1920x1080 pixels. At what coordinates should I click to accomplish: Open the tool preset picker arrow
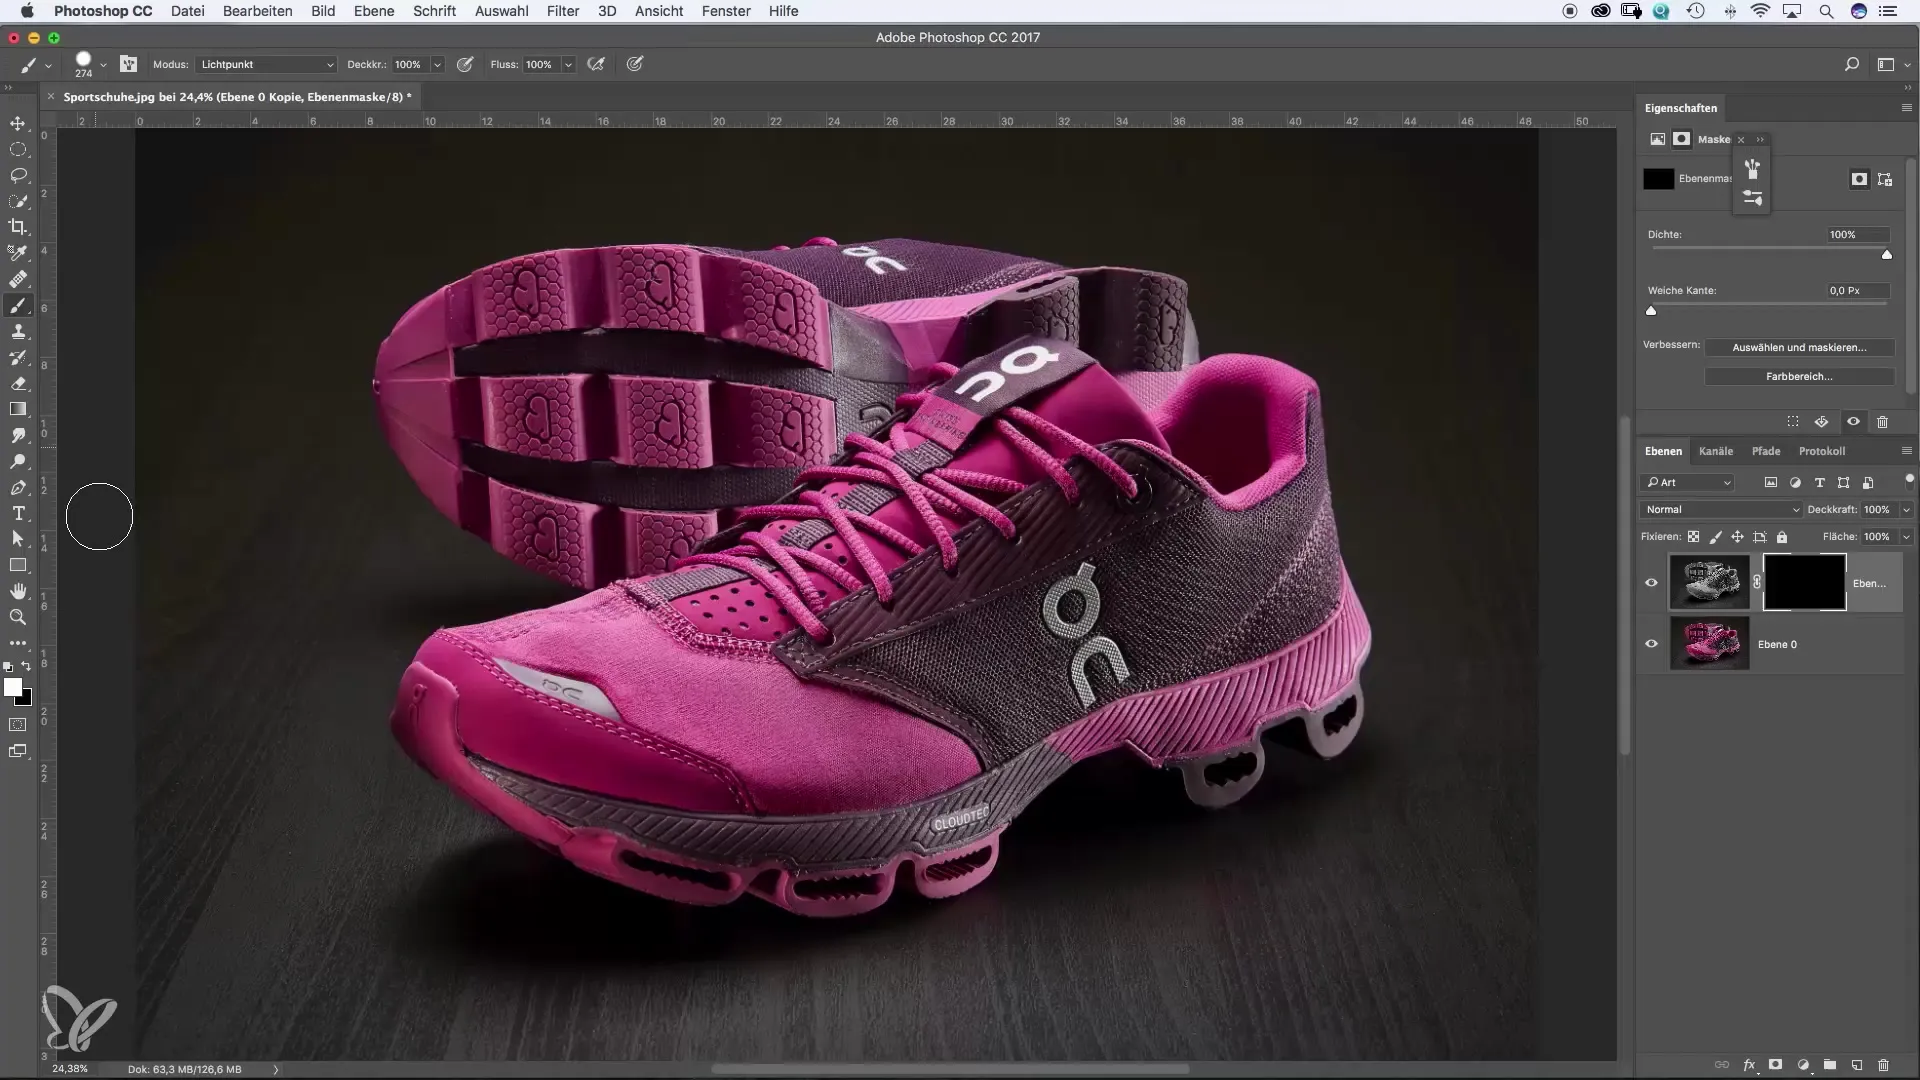point(47,65)
